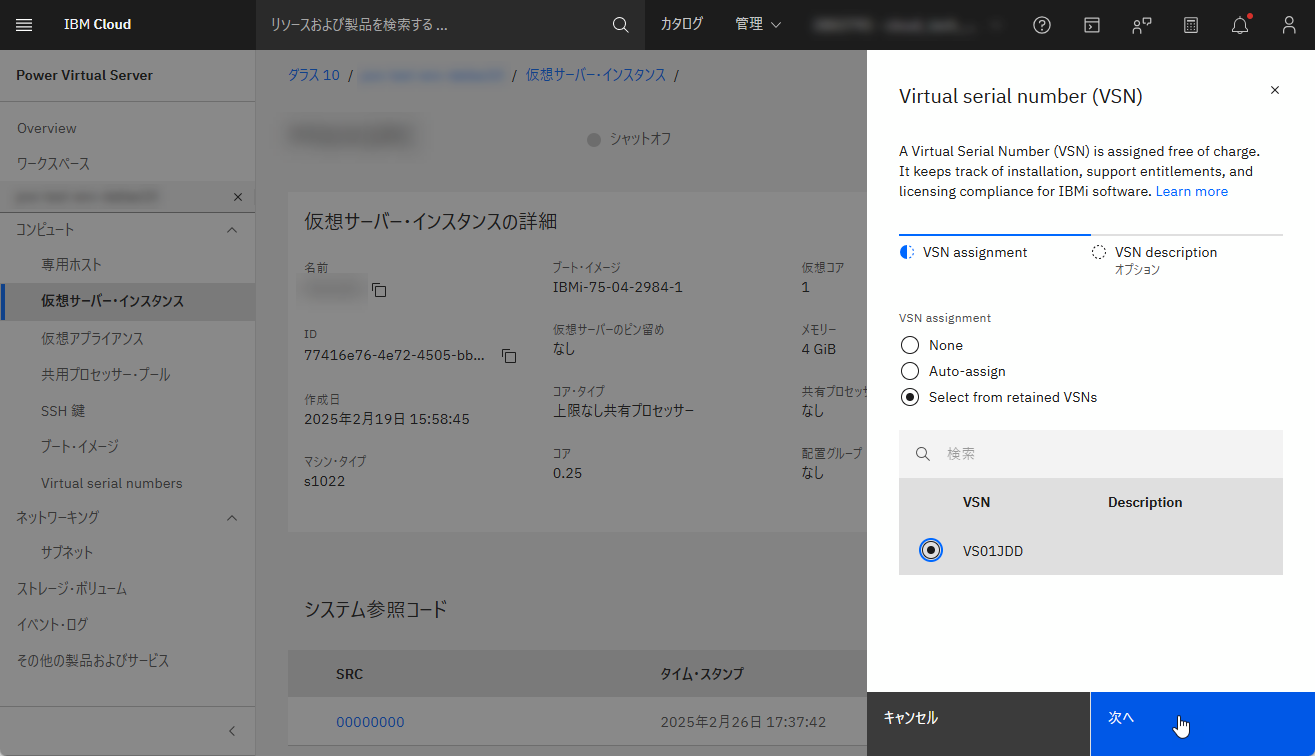This screenshot has height=756, width=1315.
Task: Choose Select from retained VSNs radio
Action: coord(910,397)
